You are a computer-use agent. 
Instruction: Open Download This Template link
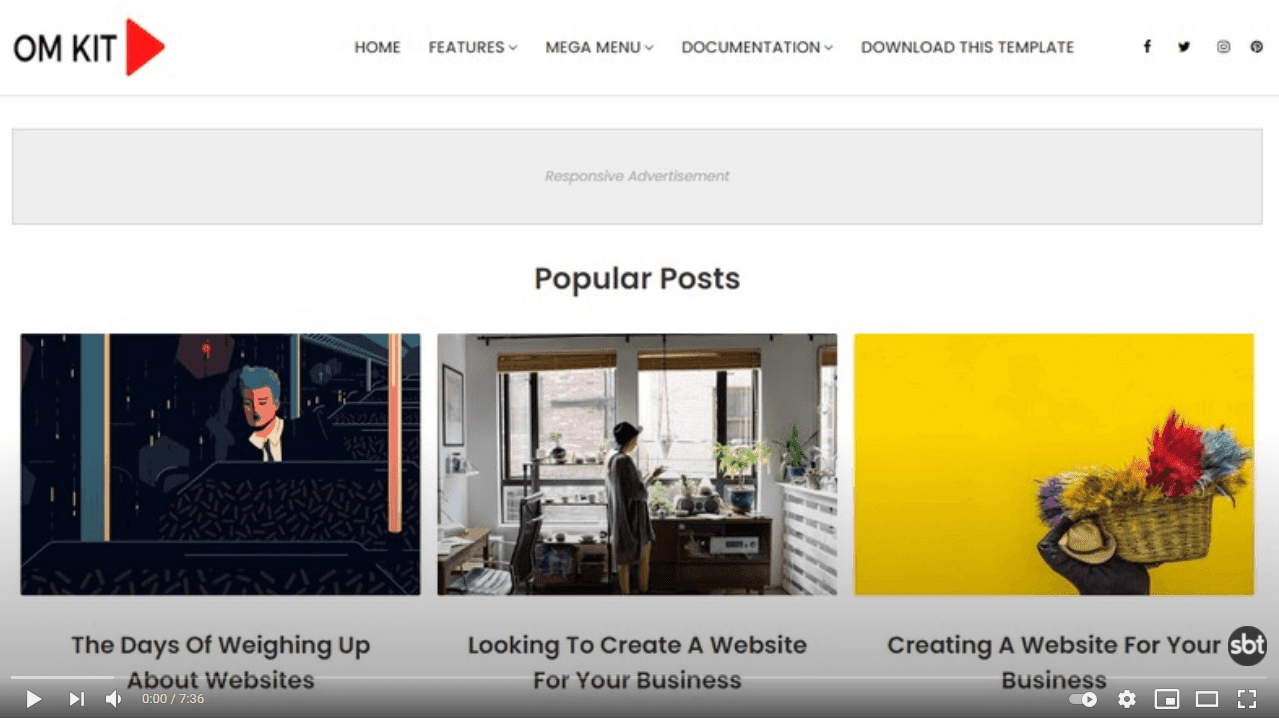coord(967,47)
